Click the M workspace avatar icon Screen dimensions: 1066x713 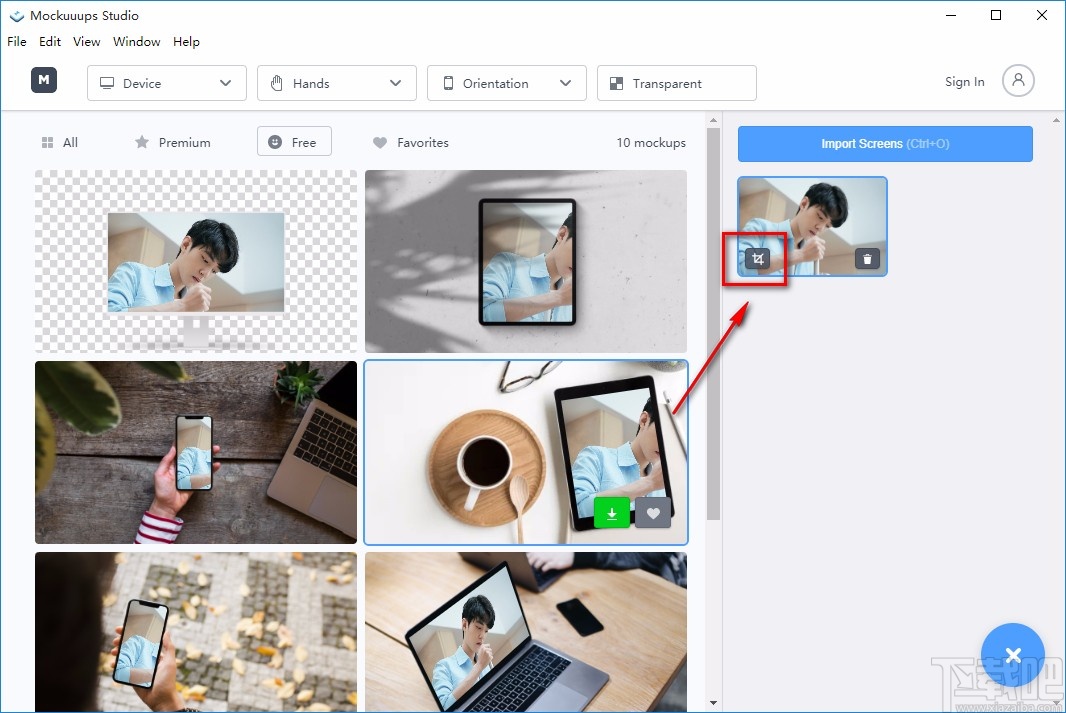43,80
